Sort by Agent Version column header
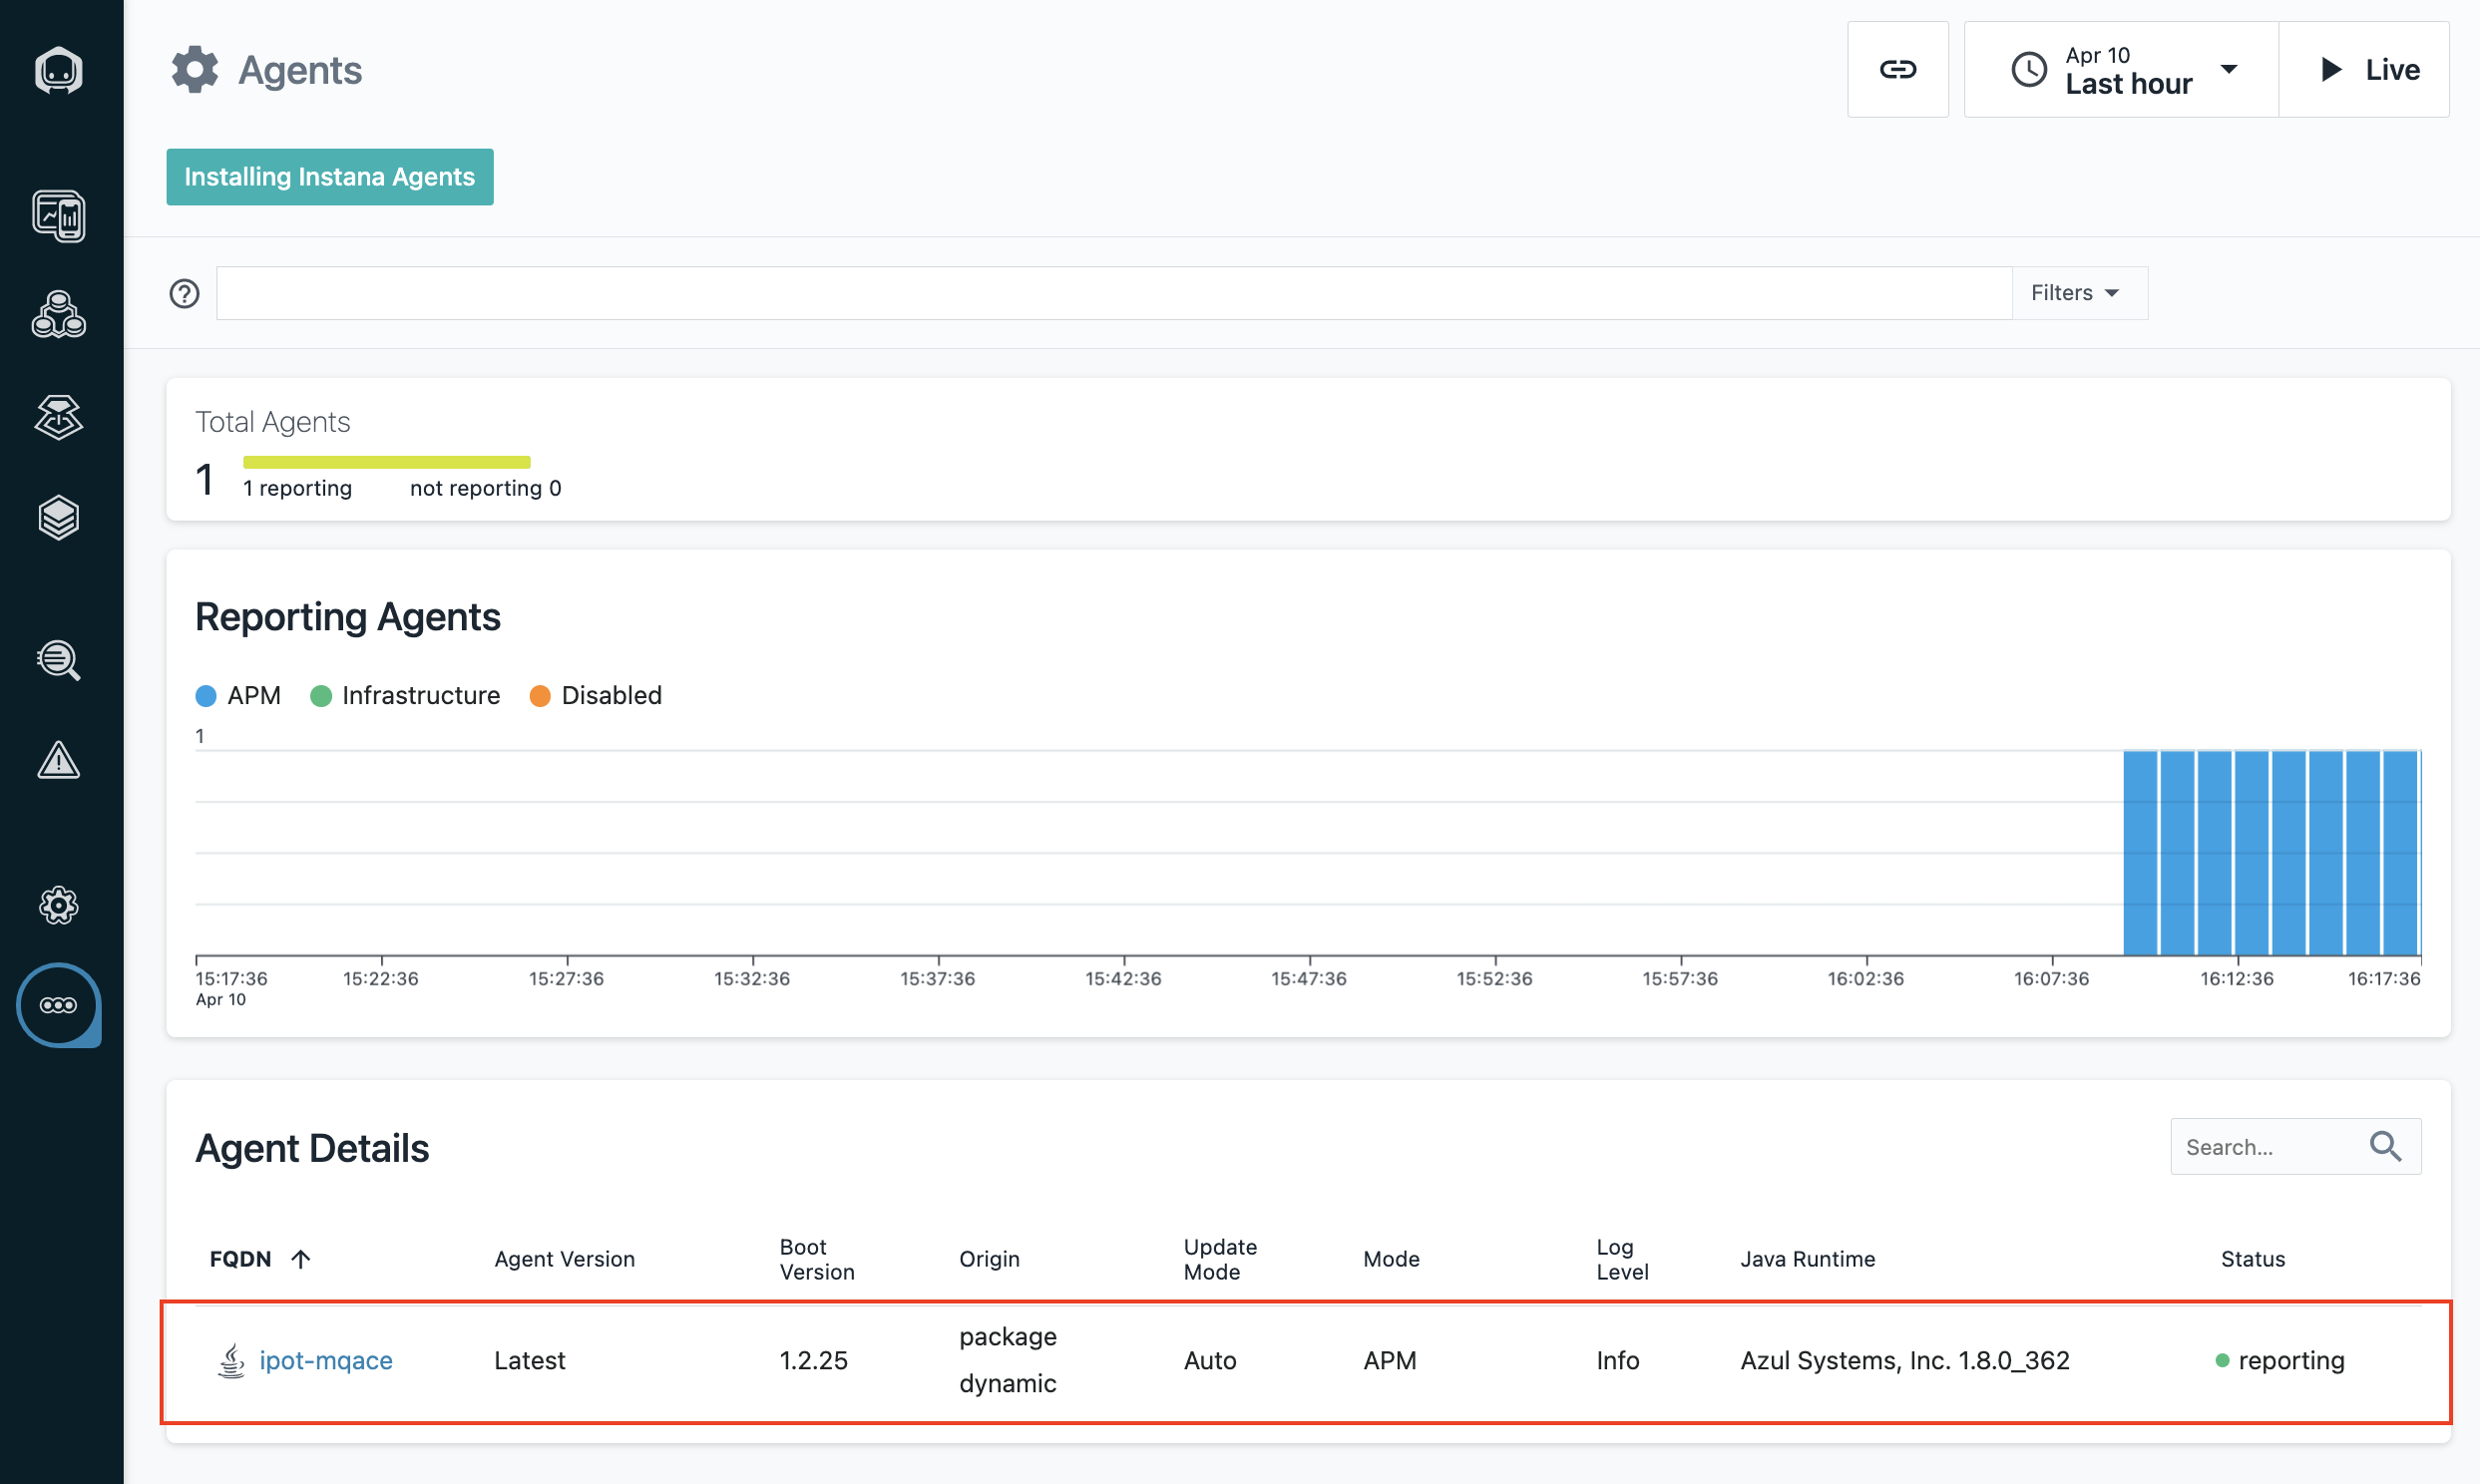 [564, 1259]
